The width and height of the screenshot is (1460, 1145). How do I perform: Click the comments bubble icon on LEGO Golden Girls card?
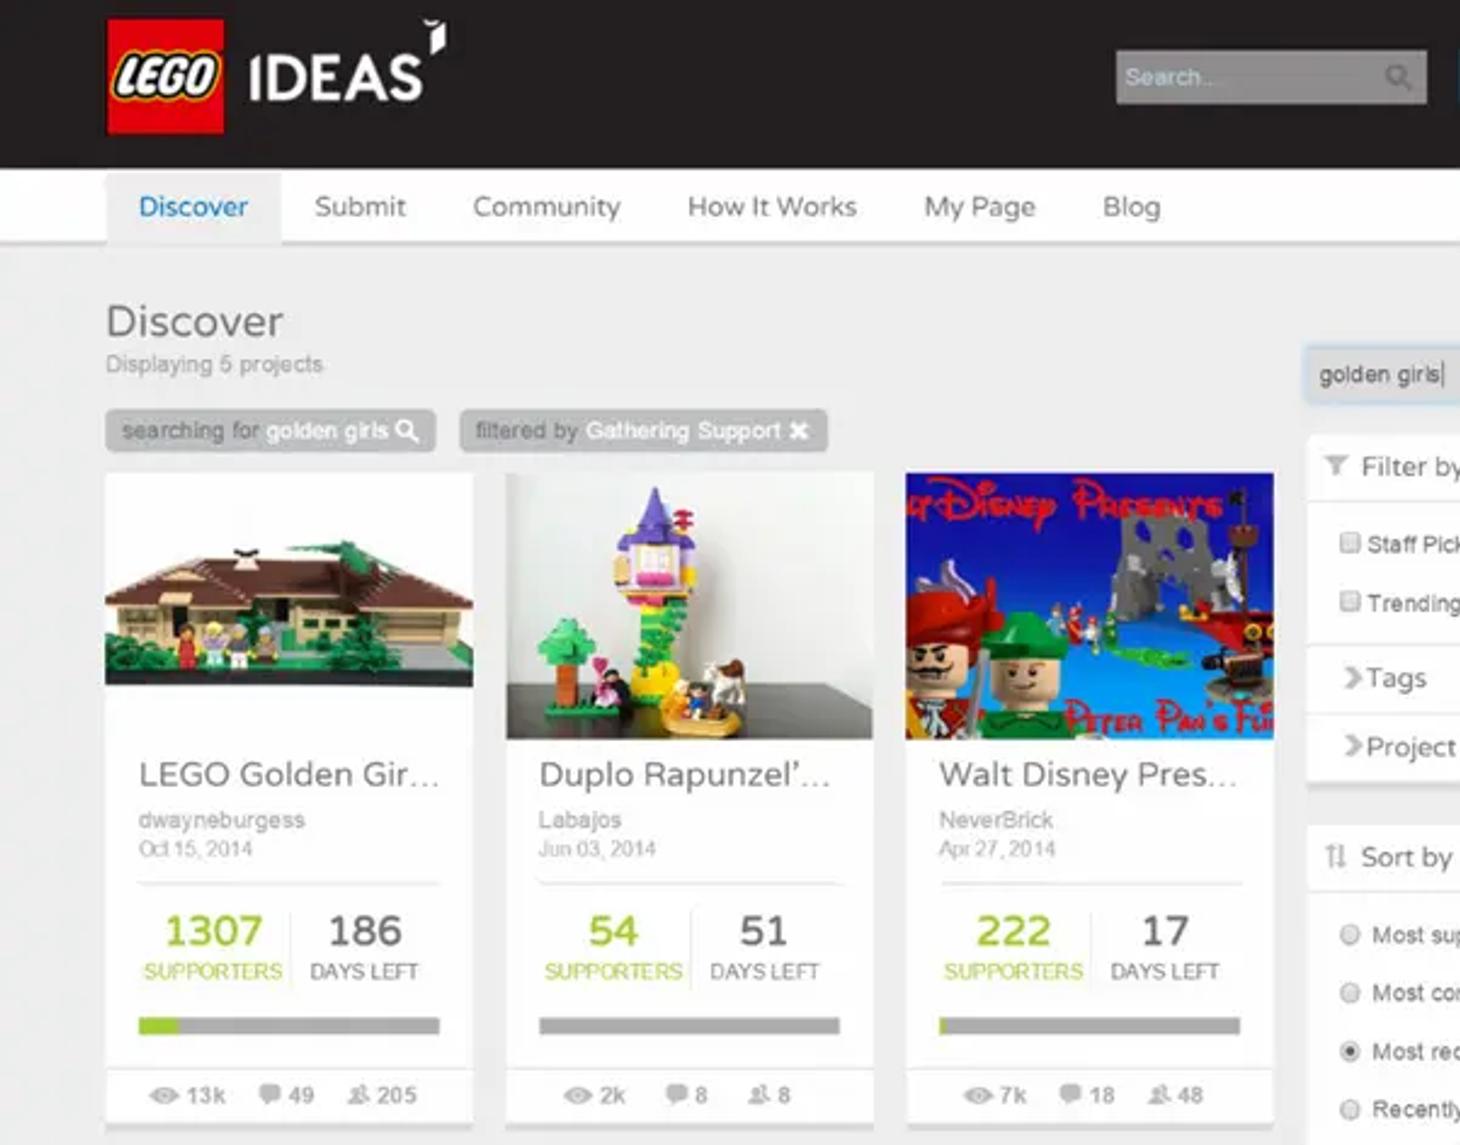(270, 1094)
